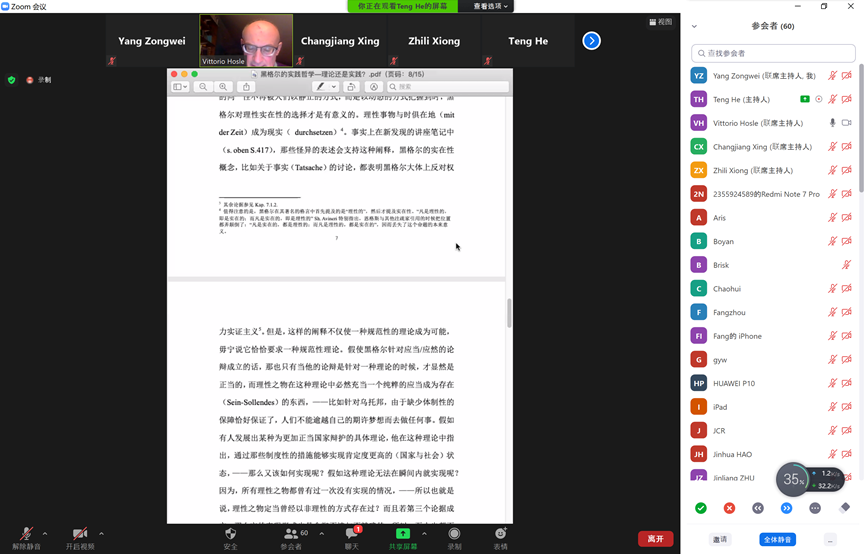This screenshot has width=865, height=554.
Task: Open the more options (...) participants menu
Action: (x=831, y=539)
